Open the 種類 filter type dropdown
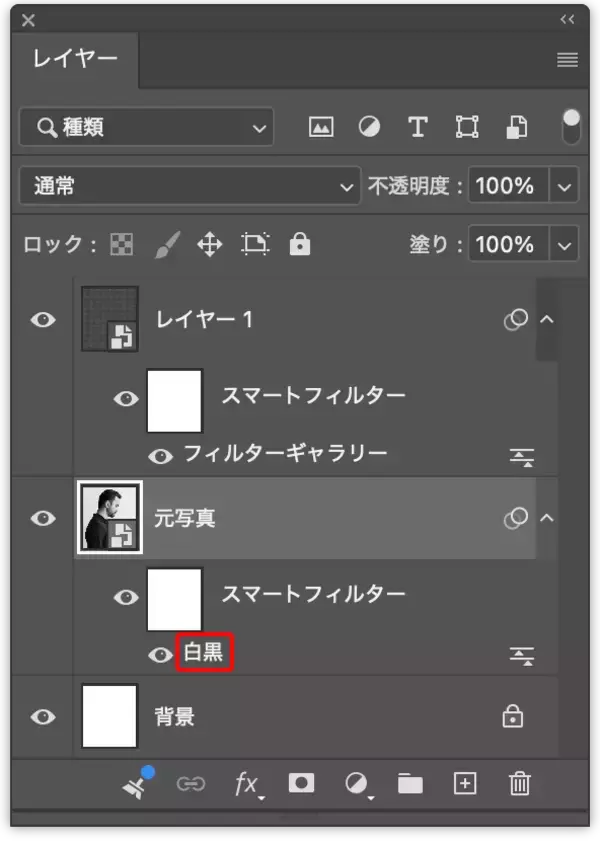The image size is (600, 841). [x=146, y=127]
